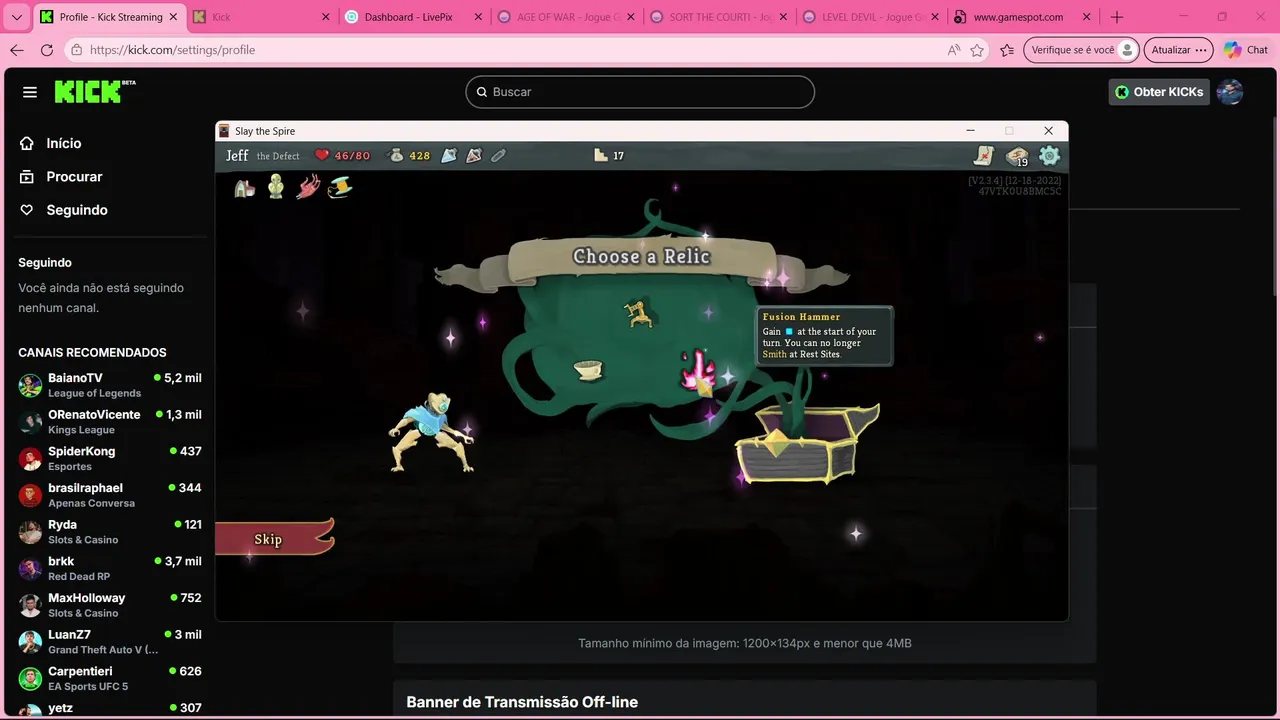Switch to AGE OF WAR tab
The image size is (1280, 720).
[x=565, y=17]
